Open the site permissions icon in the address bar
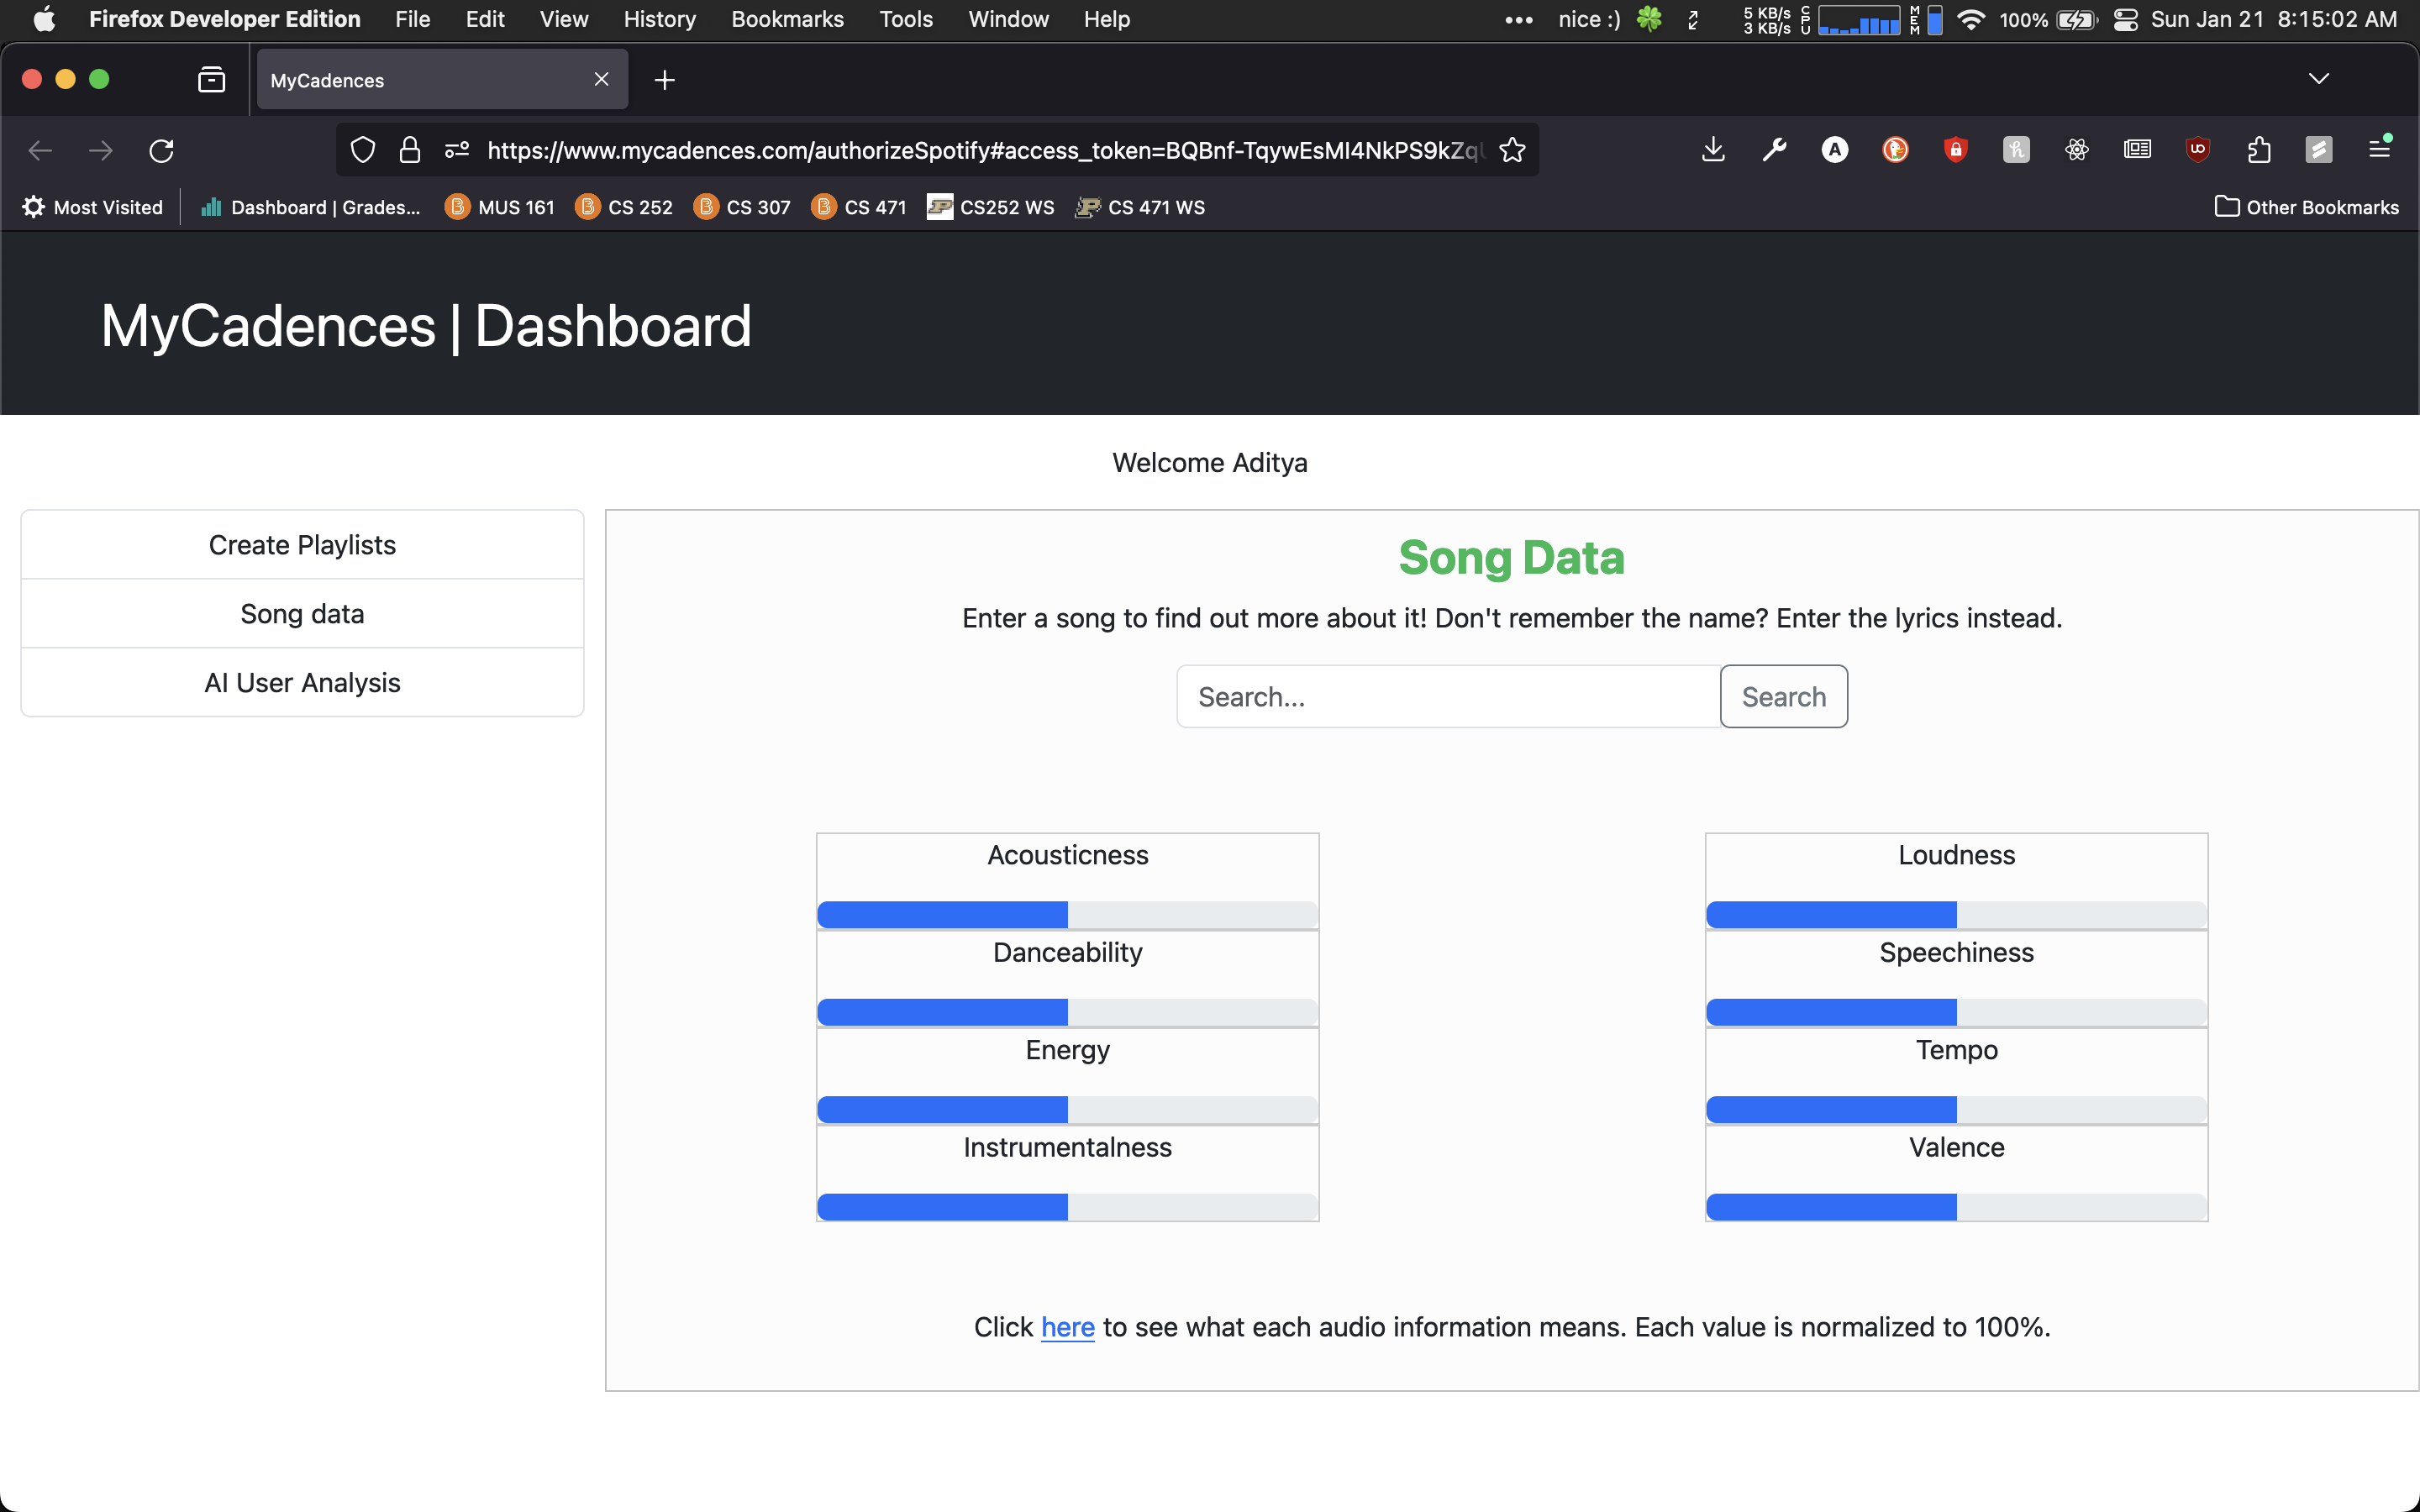 [457, 150]
